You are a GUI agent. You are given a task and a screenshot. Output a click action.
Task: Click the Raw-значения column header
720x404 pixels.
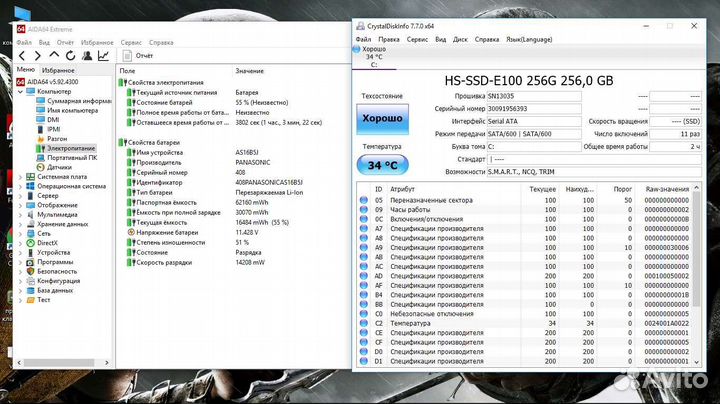pyautogui.click(x=667, y=189)
